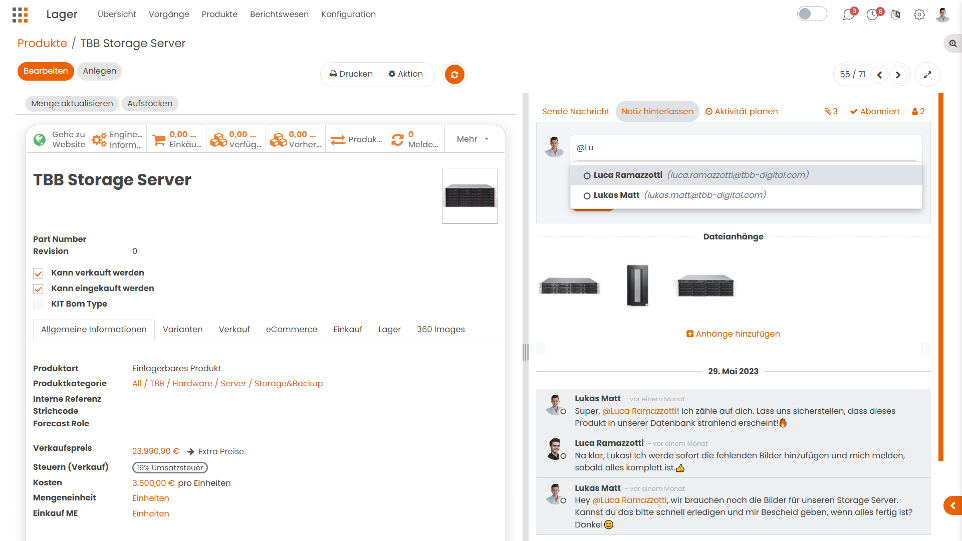Switch to the Varianten tab

point(182,329)
